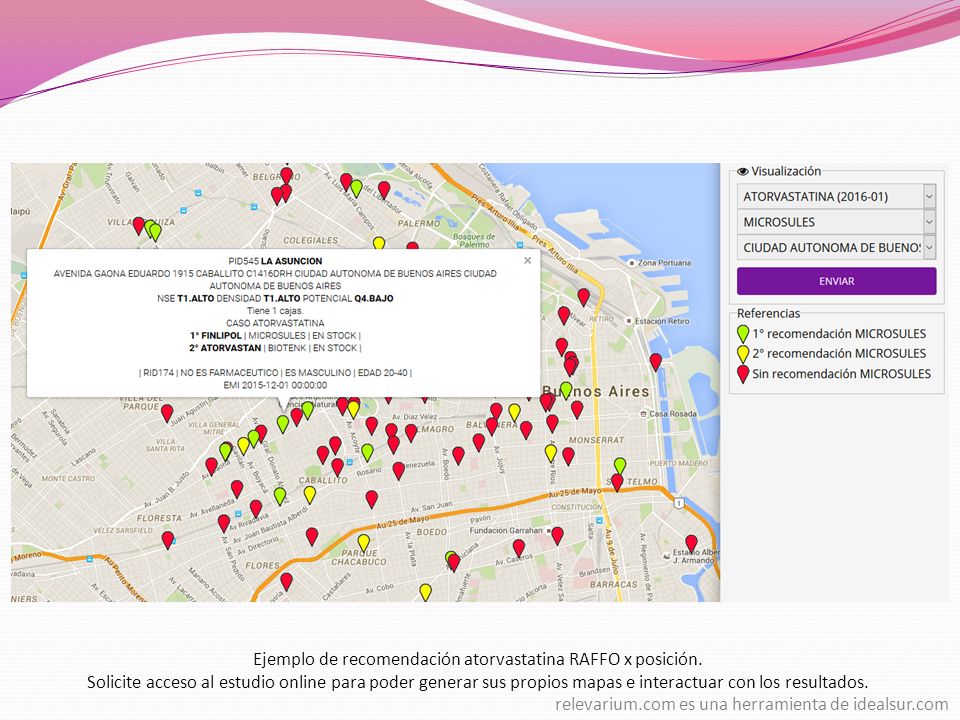Screen dimensions: 960x720
Task: Click red marker on Av. Caseros
Action: pyautogui.click(x=519, y=547)
